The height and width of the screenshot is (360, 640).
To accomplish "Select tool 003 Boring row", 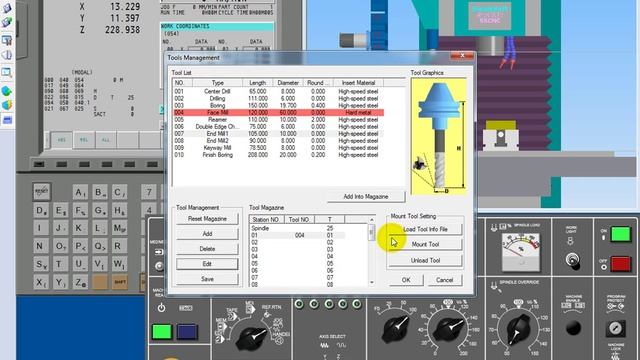I will pos(278,105).
